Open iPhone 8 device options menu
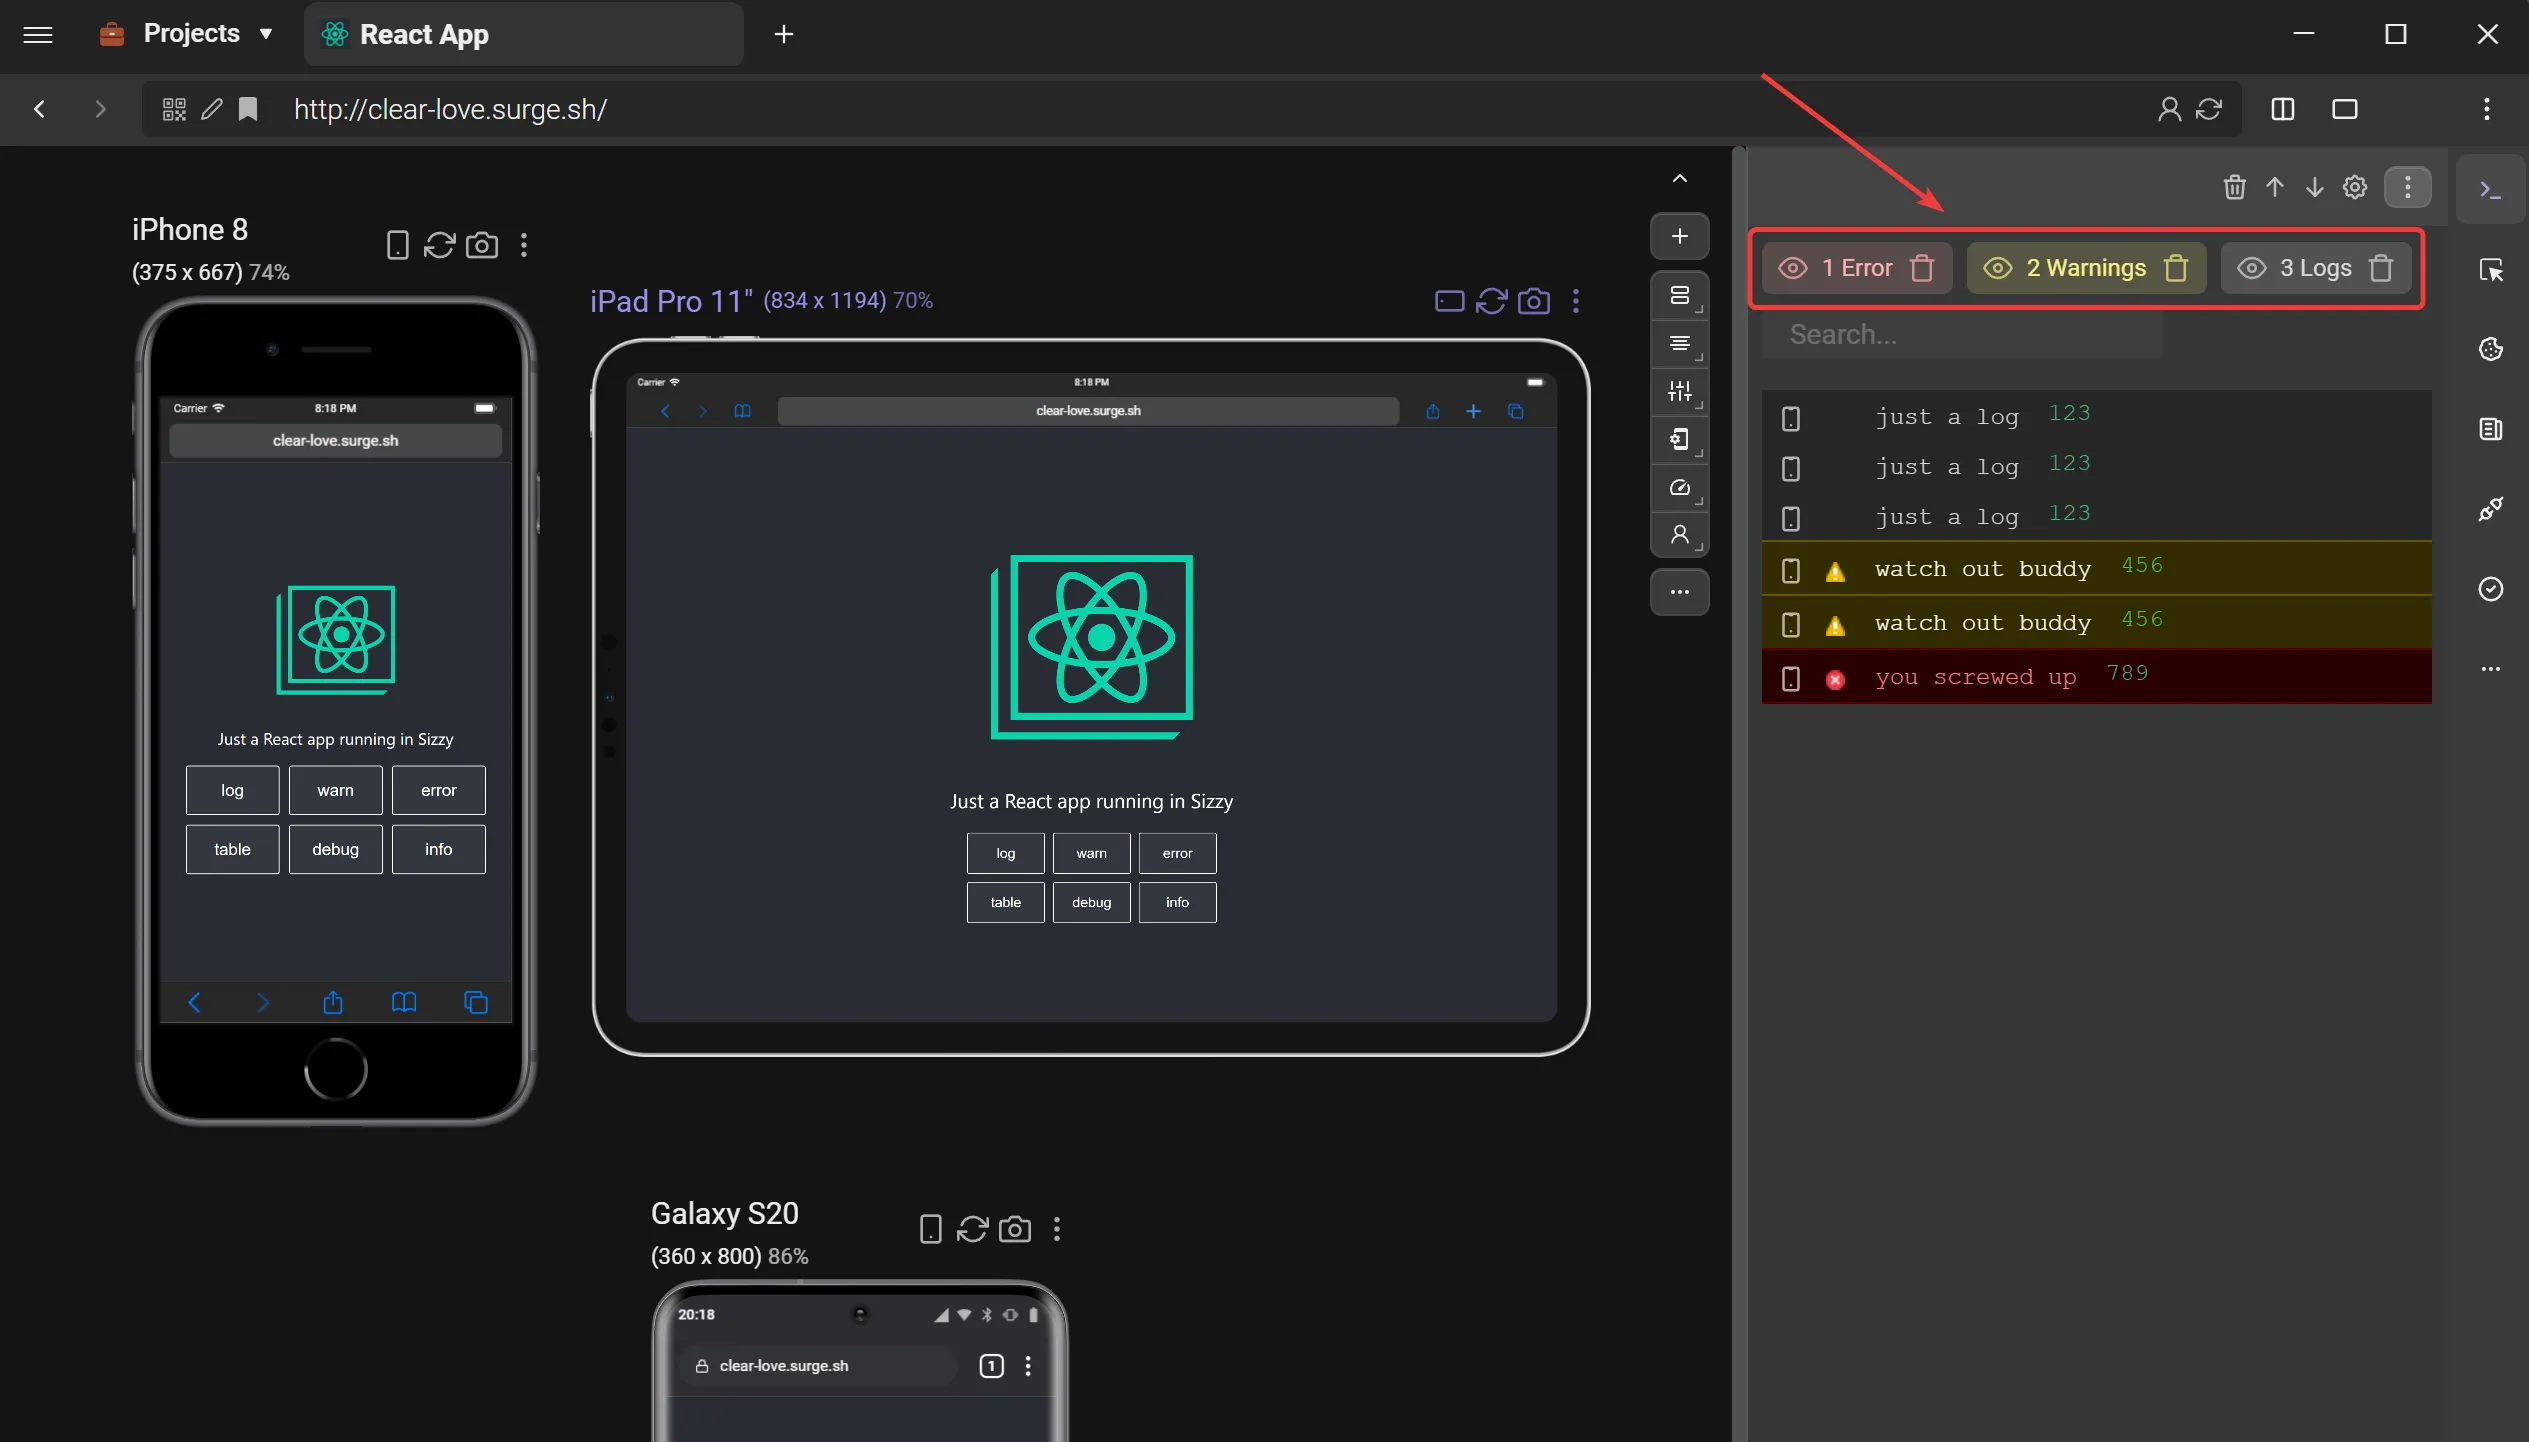 pos(524,245)
